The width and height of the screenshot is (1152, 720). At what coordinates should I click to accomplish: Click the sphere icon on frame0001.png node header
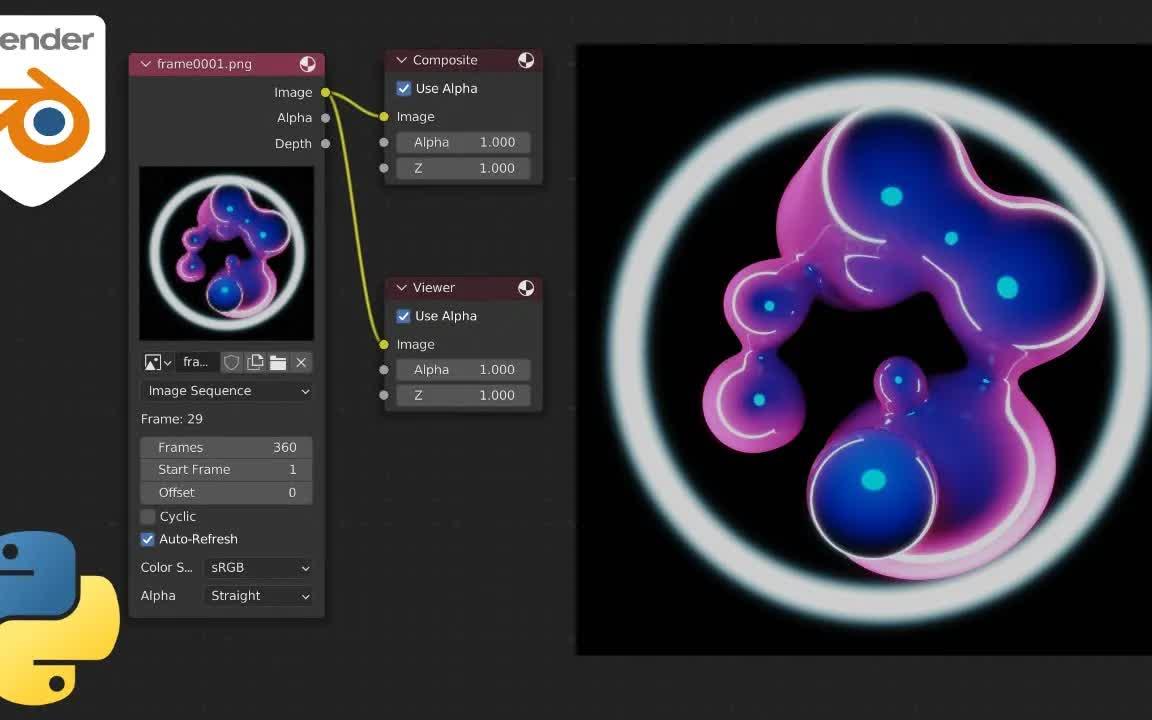308,63
